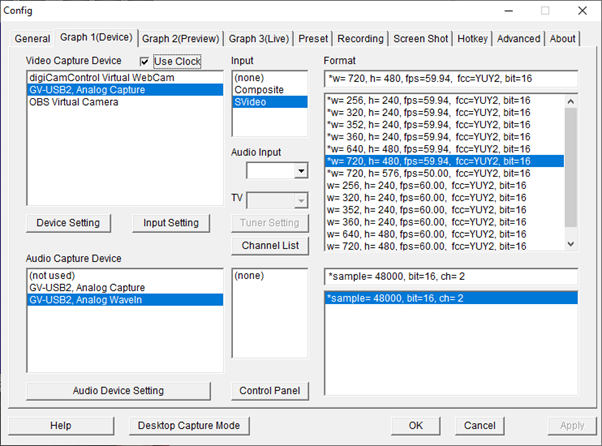Image resolution: width=602 pixels, height=446 pixels.
Task: Select OBS Virtual Camera device
Action: click(68, 102)
